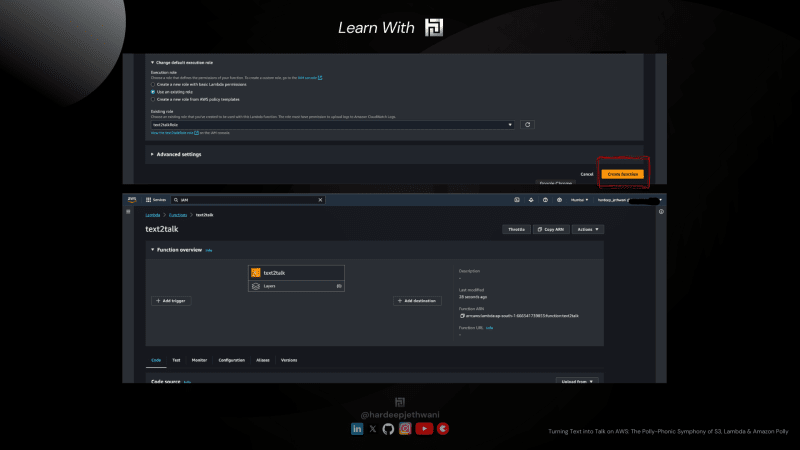The width and height of the screenshot is (800, 450).
Task: Open Info link beside Function overview
Action: click(x=209, y=251)
